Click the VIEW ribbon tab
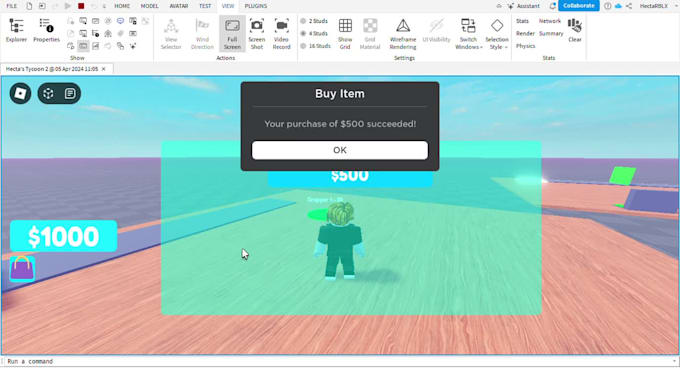The height and width of the screenshot is (383, 680). pyautogui.click(x=228, y=6)
